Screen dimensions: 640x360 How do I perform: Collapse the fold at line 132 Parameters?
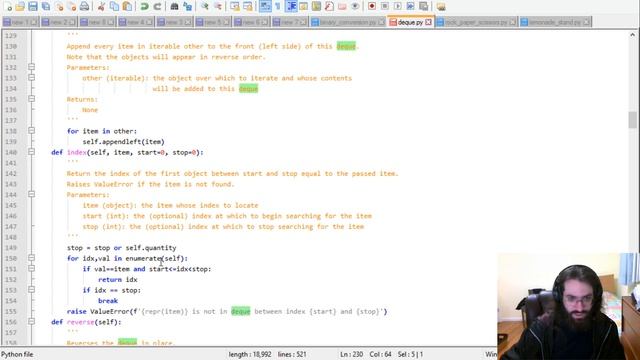(31, 67)
